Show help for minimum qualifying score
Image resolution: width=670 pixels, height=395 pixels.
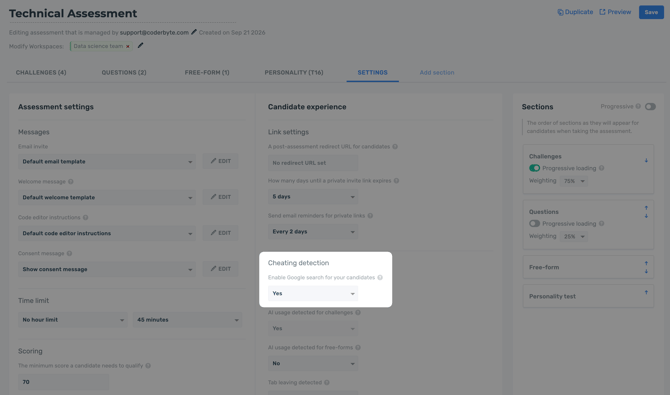148,366
